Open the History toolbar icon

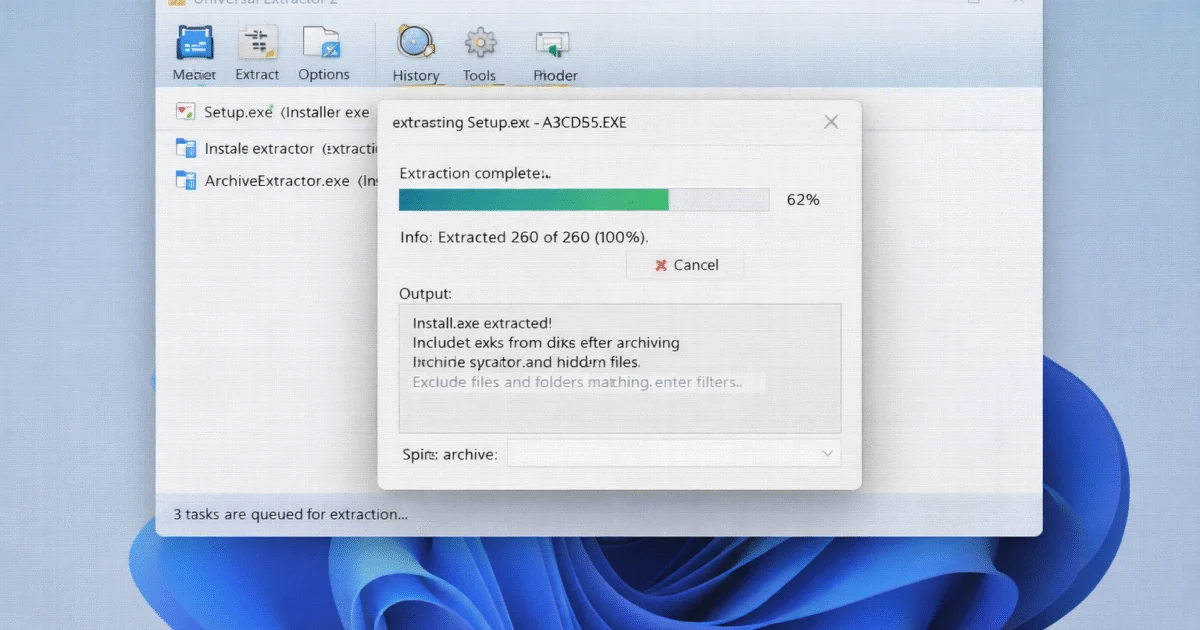(x=415, y=42)
